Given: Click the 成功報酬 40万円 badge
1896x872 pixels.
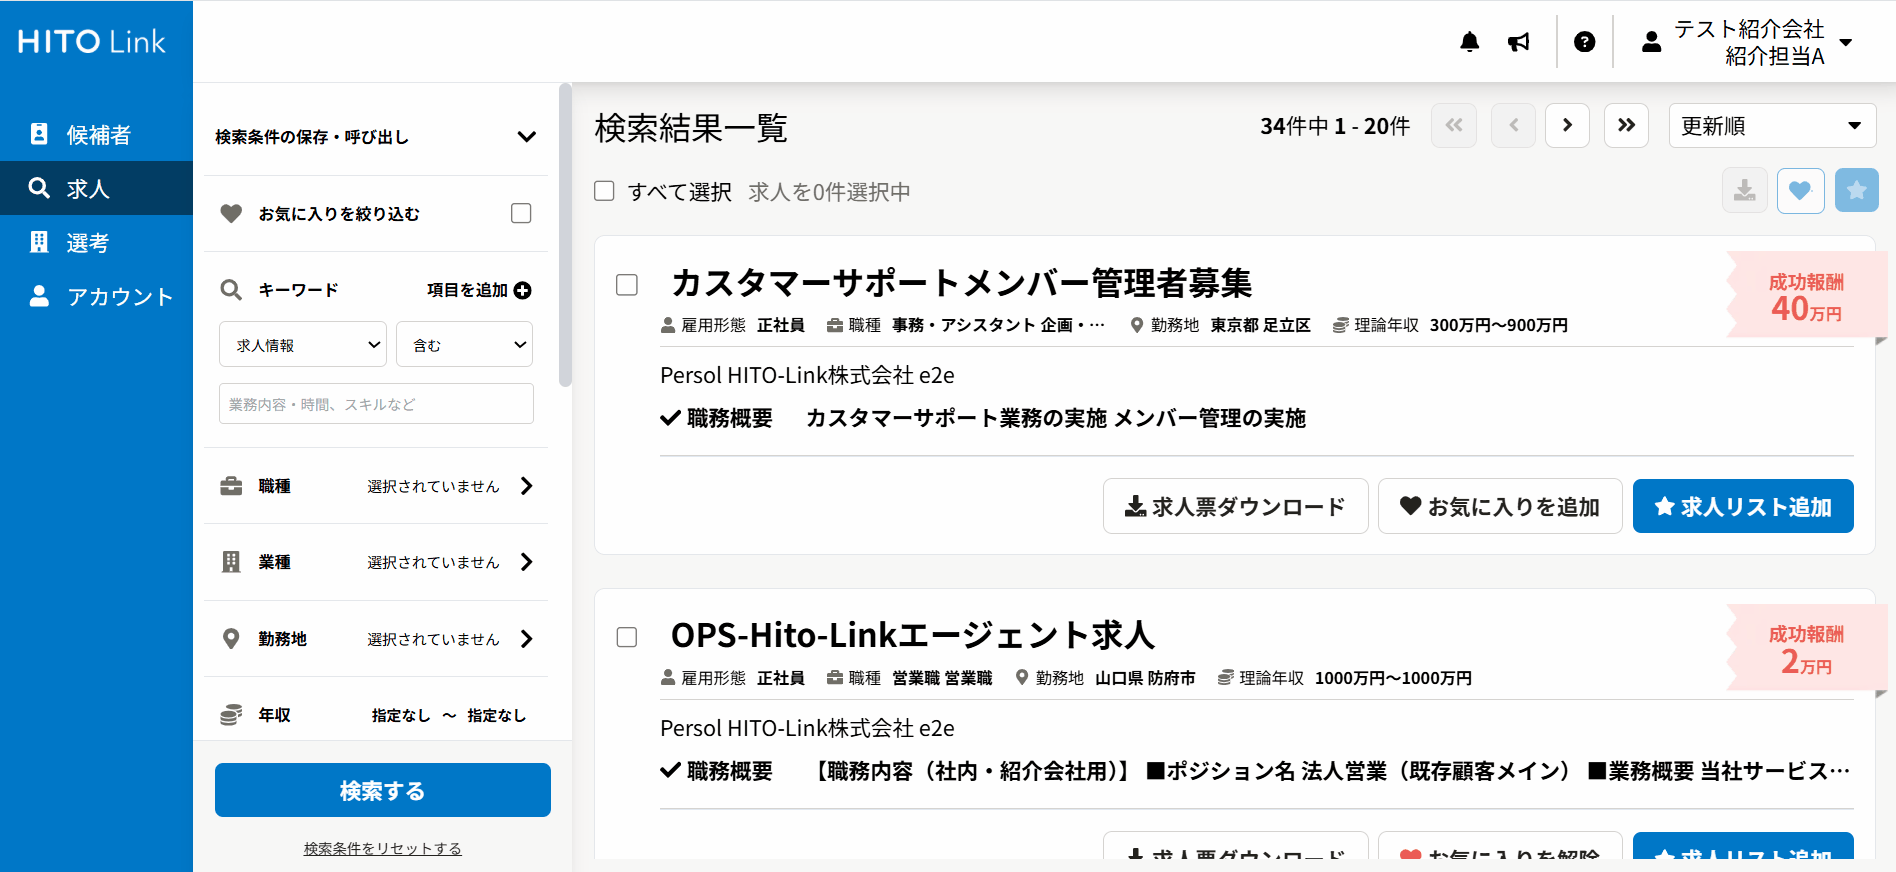Looking at the screenshot, I should [1806, 296].
